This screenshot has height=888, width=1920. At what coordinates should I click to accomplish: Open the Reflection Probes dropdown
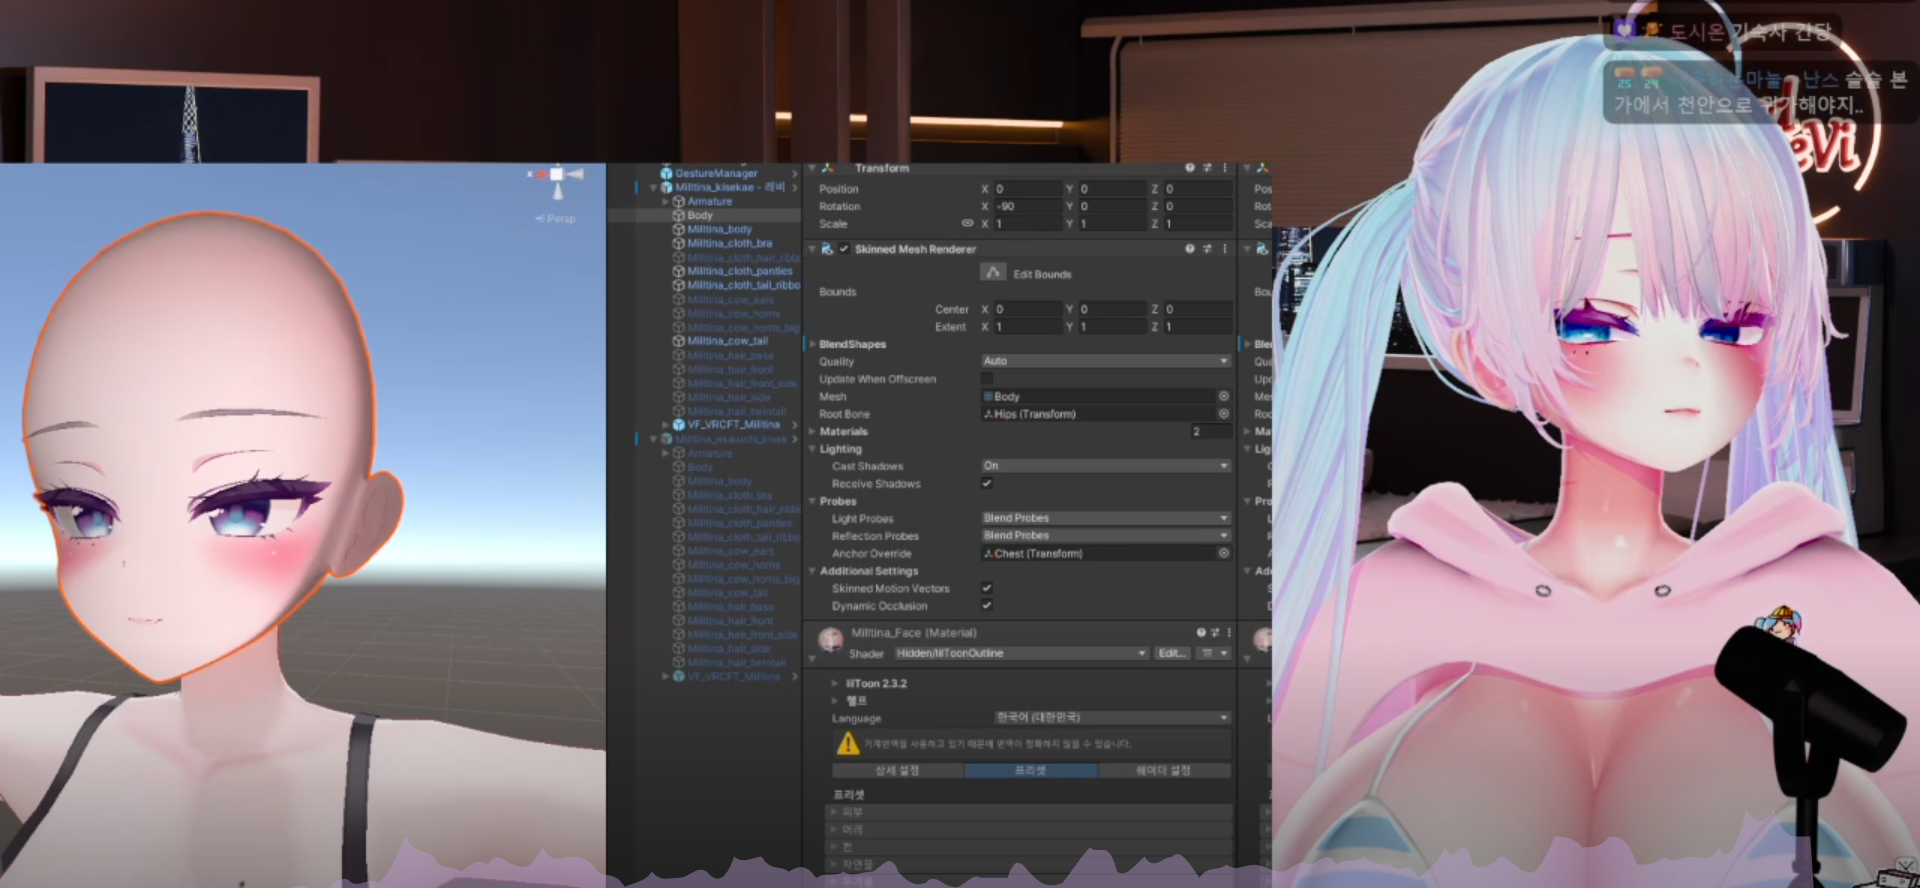coord(1105,536)
